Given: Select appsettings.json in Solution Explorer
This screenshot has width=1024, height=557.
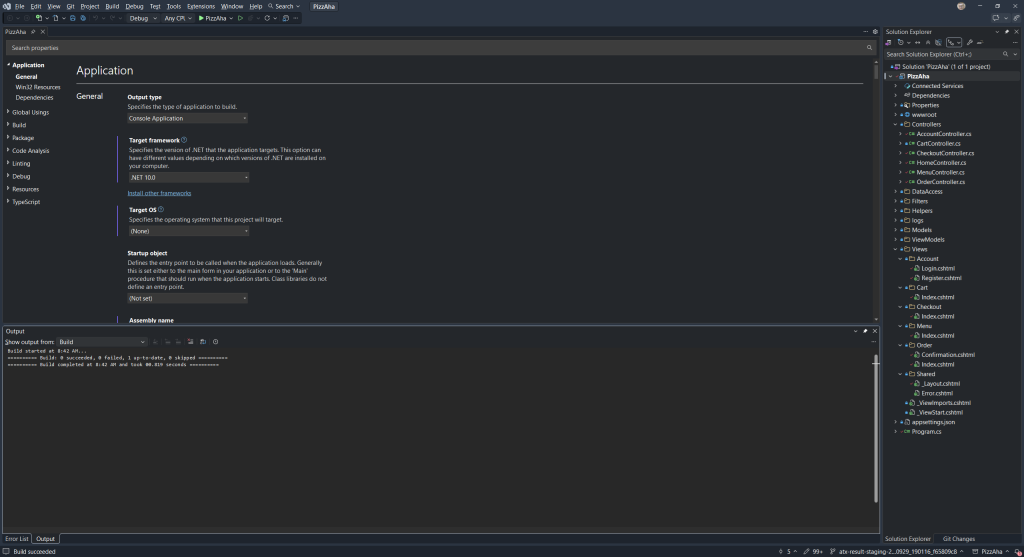Looking at the screenshot, I should click(933, 422).
